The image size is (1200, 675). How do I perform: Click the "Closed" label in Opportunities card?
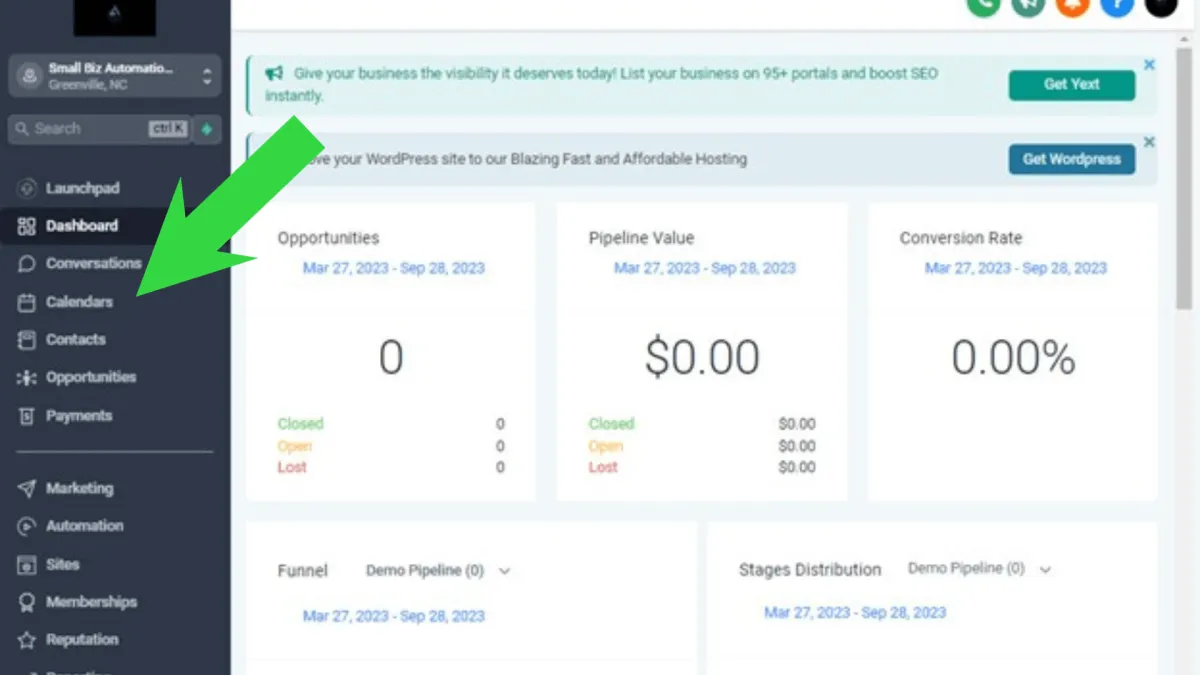pyautogui.click(x=301, y=424)
